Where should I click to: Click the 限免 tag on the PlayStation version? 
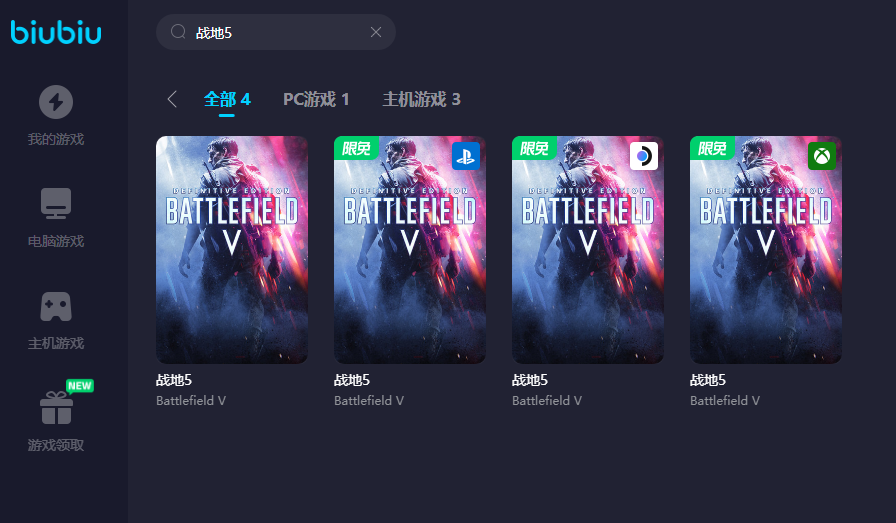356,148
